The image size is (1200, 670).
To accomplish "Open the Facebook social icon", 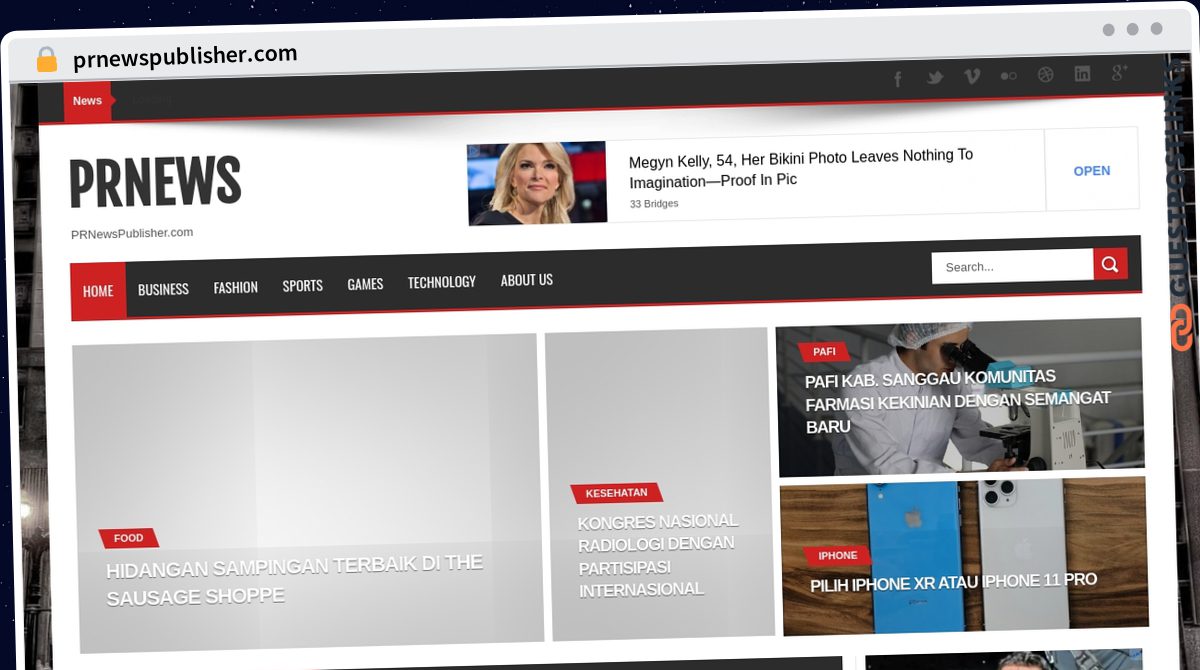I will pyautogui.click(x=897, y=79).
